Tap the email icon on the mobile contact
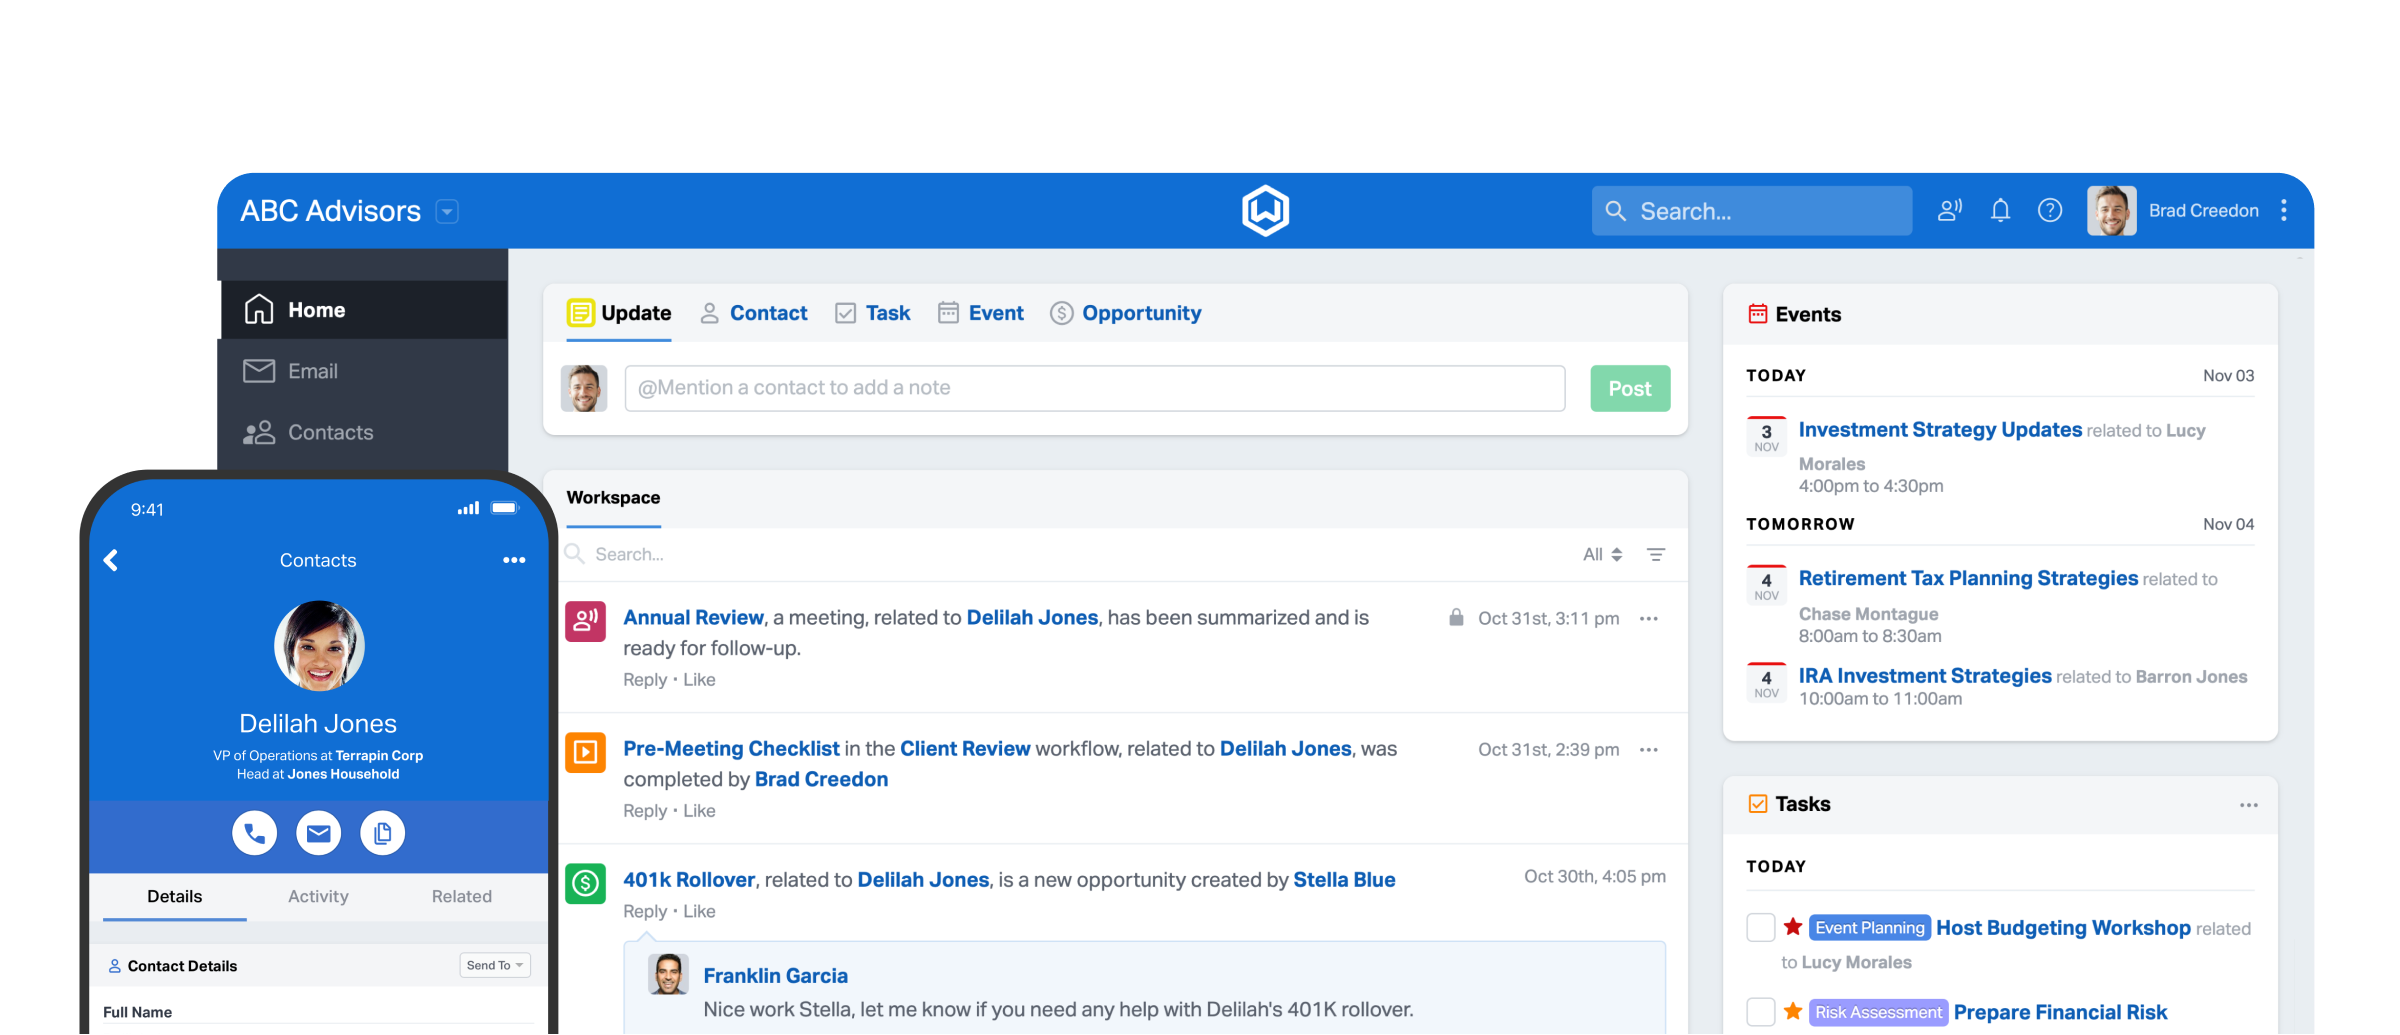2400x1035 pixels. click(318, 833)
